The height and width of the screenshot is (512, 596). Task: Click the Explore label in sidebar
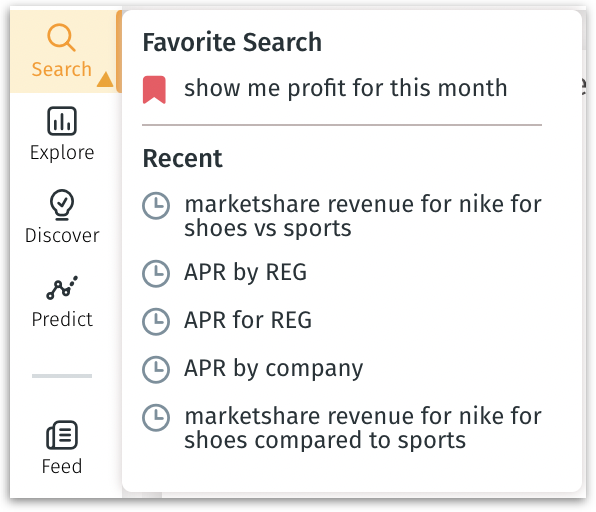[62, 153]
